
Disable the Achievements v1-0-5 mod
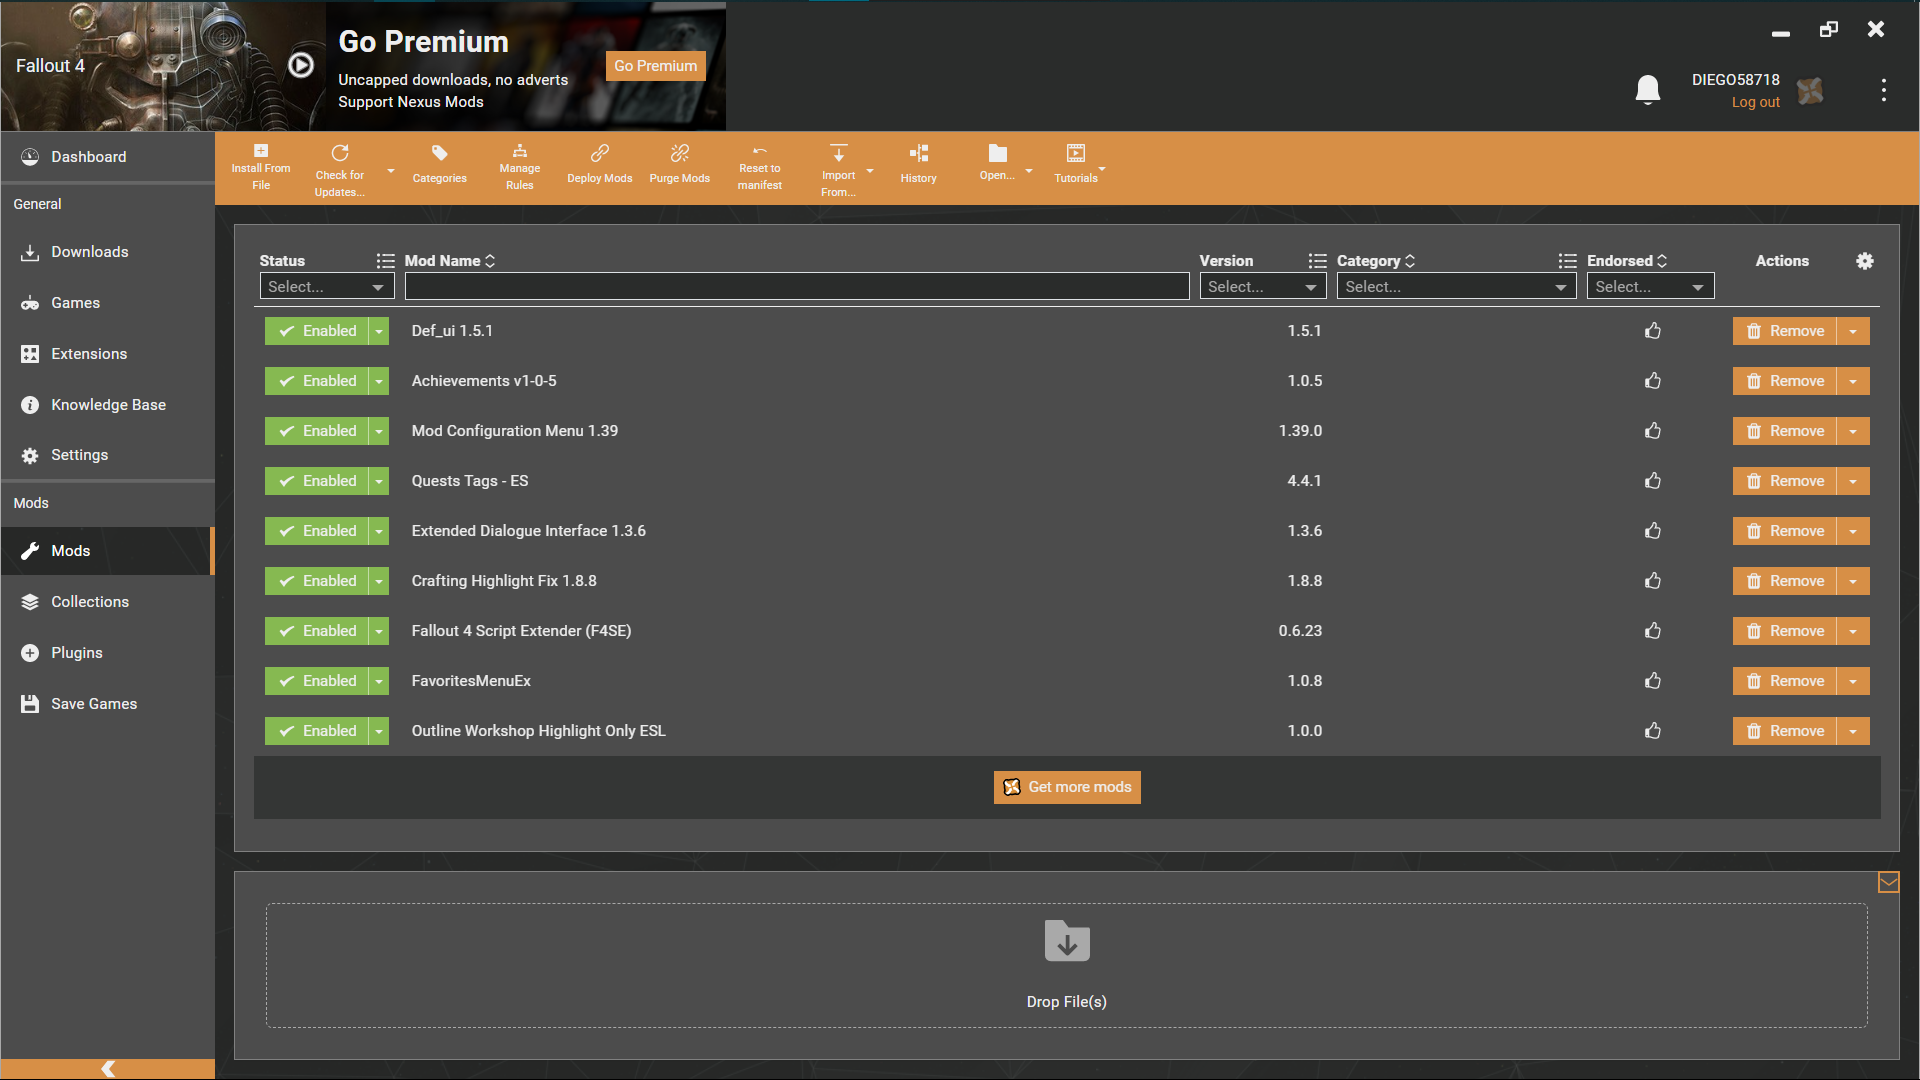coord(316,381)
